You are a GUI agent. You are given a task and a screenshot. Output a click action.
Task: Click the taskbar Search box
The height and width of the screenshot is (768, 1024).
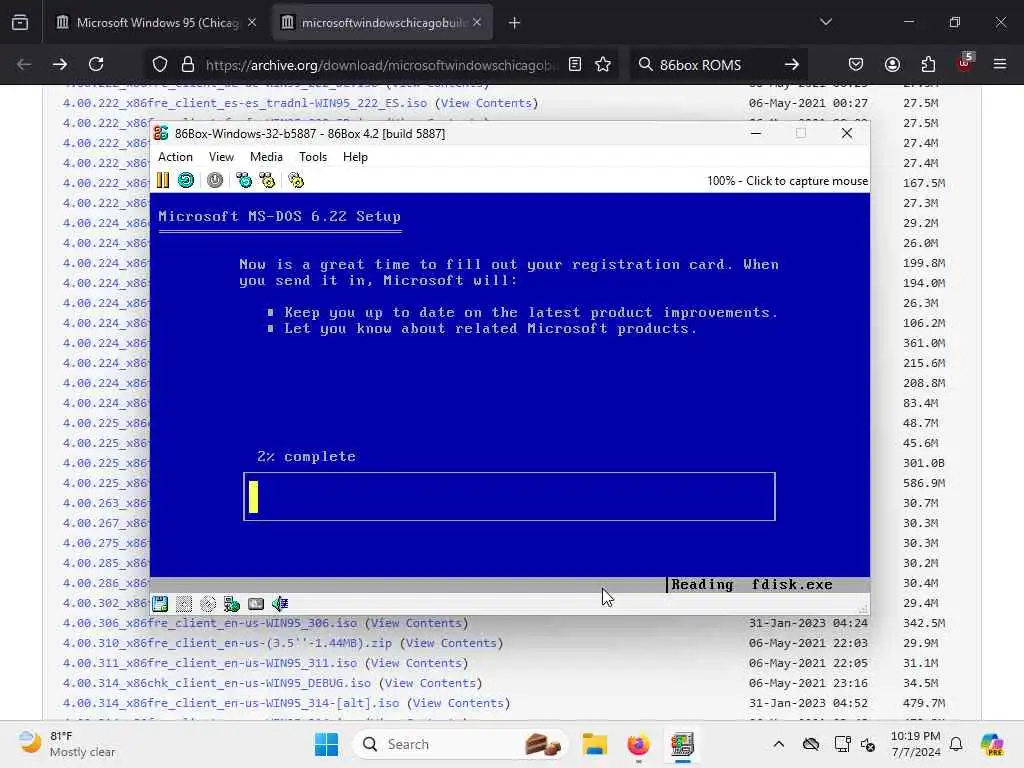[460, 744]
